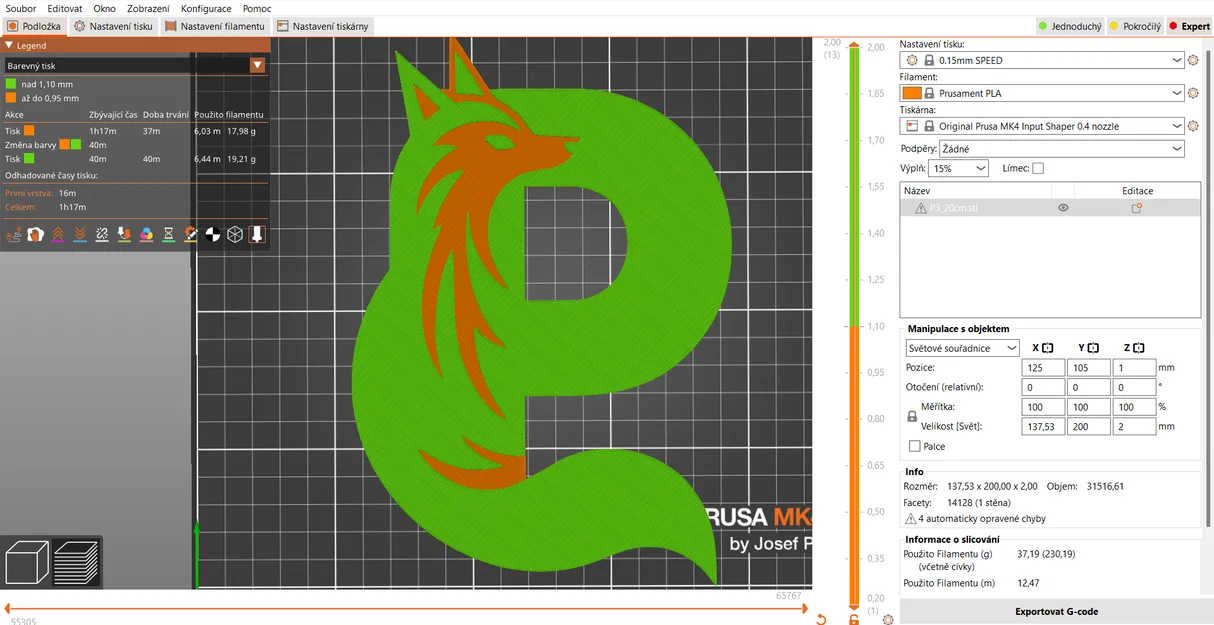This screenshot has width=1214, height=625.
Task: Open the Prusament PLA filament dropdown
Action: [1042, 93]
